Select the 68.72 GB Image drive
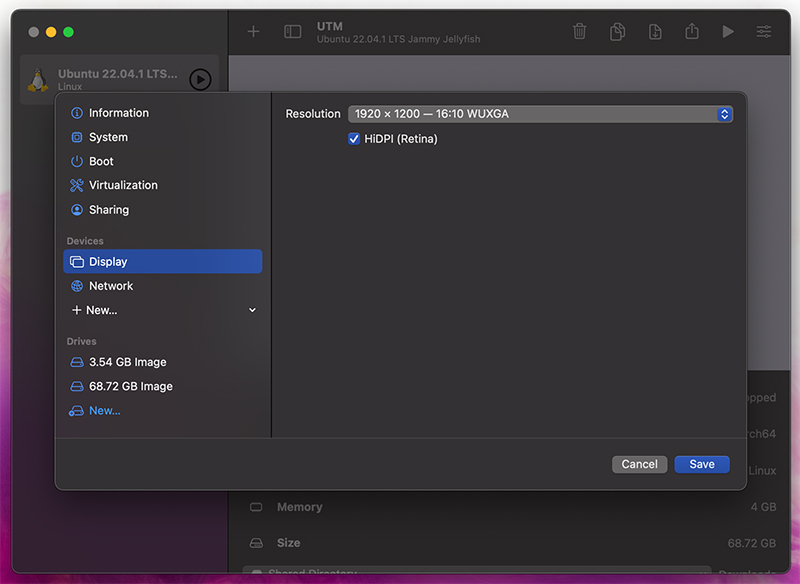Screen dimensions: 800x584 tap(163, 386)
